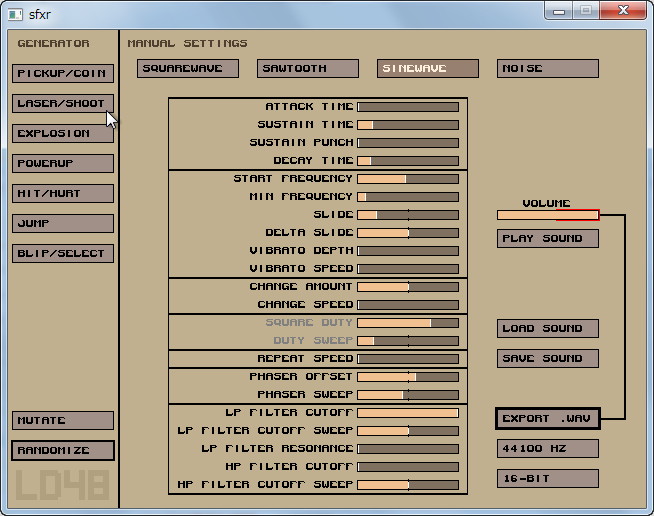Generate an Explosion sound

click(63, 133)
